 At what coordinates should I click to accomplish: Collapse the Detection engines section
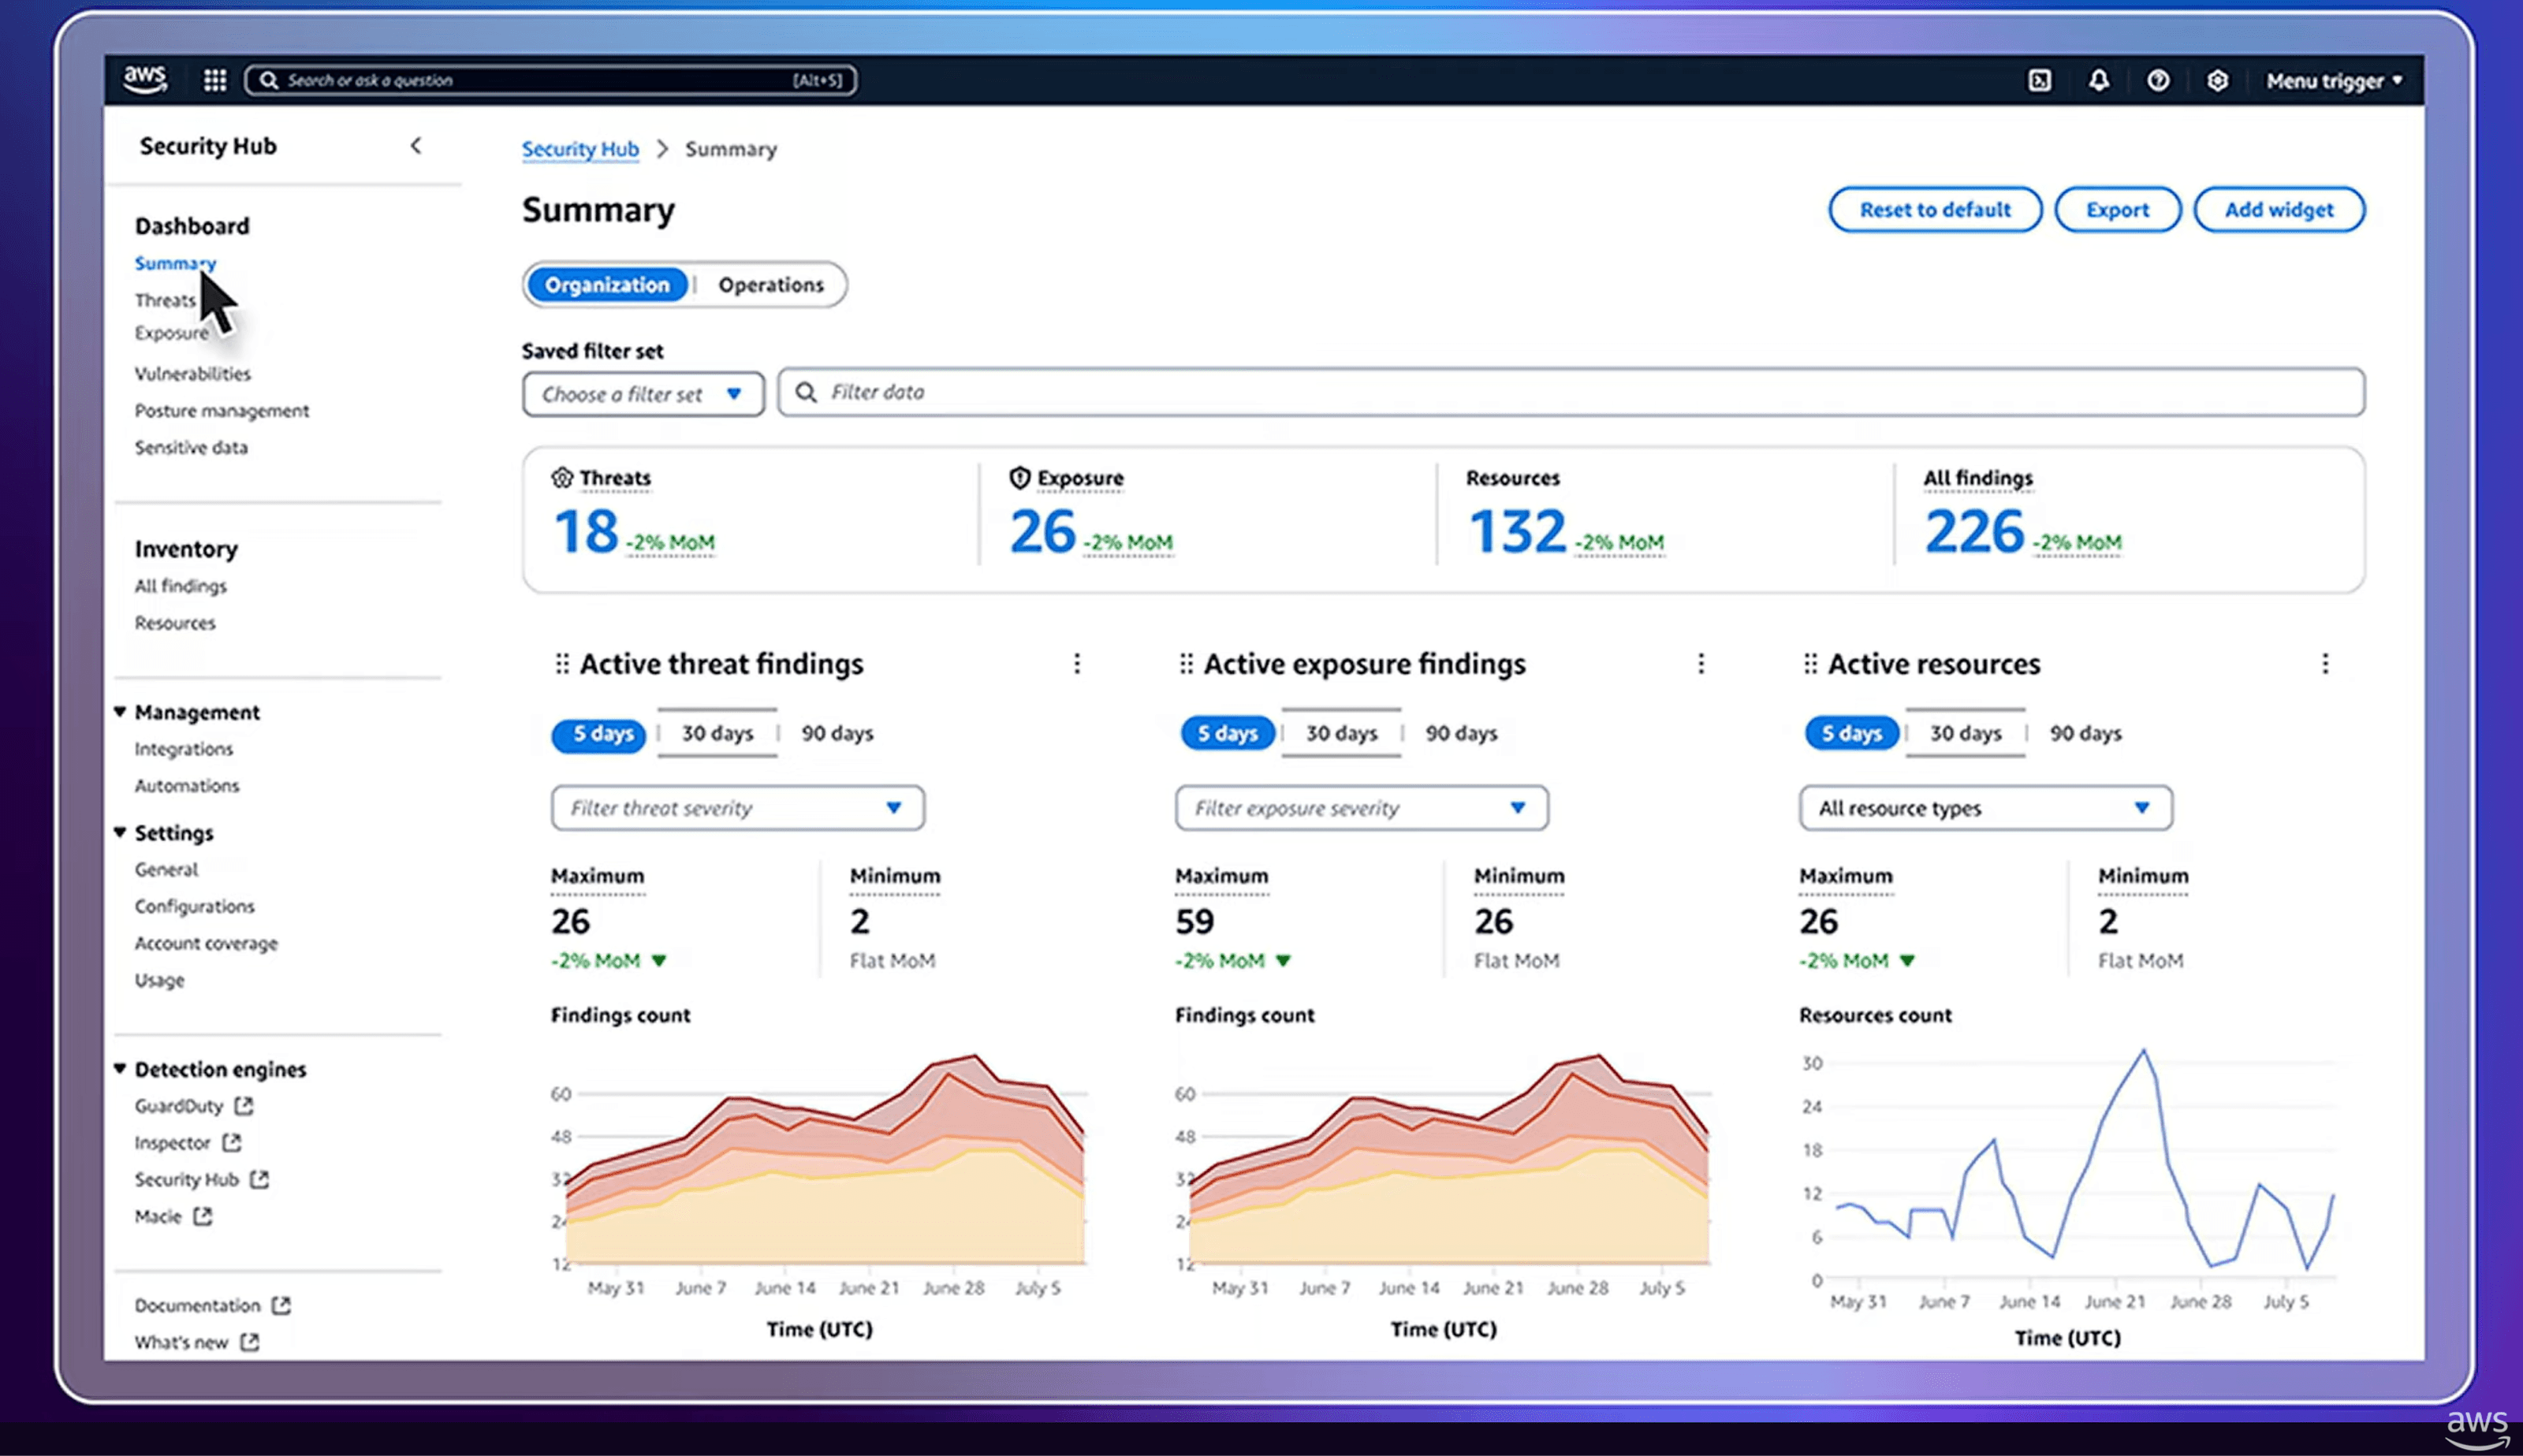120,1068
